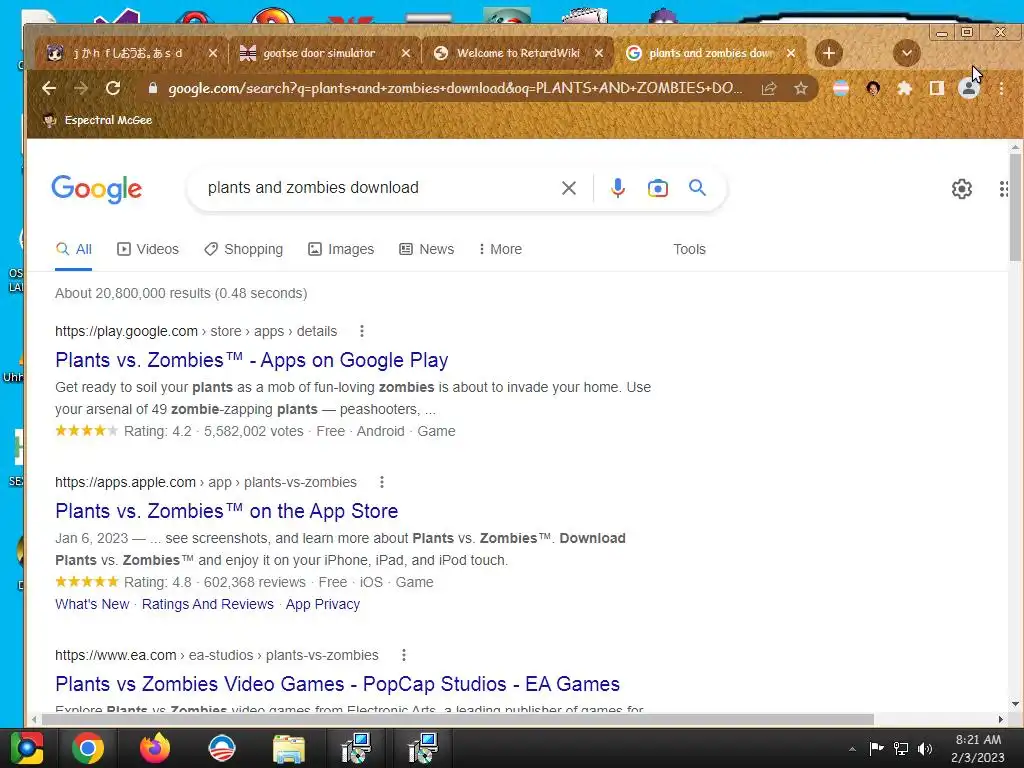
Task: Close the plants and zombies search tab
Action: [791, 53]
